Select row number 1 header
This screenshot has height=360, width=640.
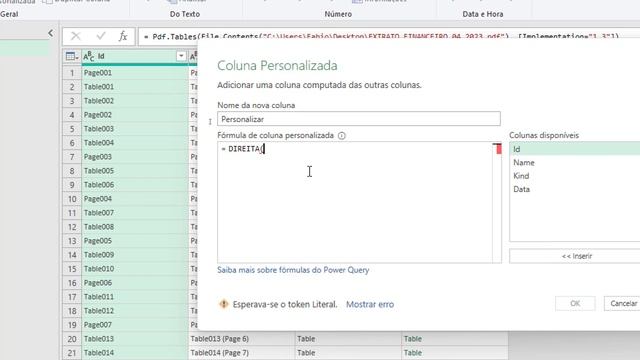pos(72,73)
